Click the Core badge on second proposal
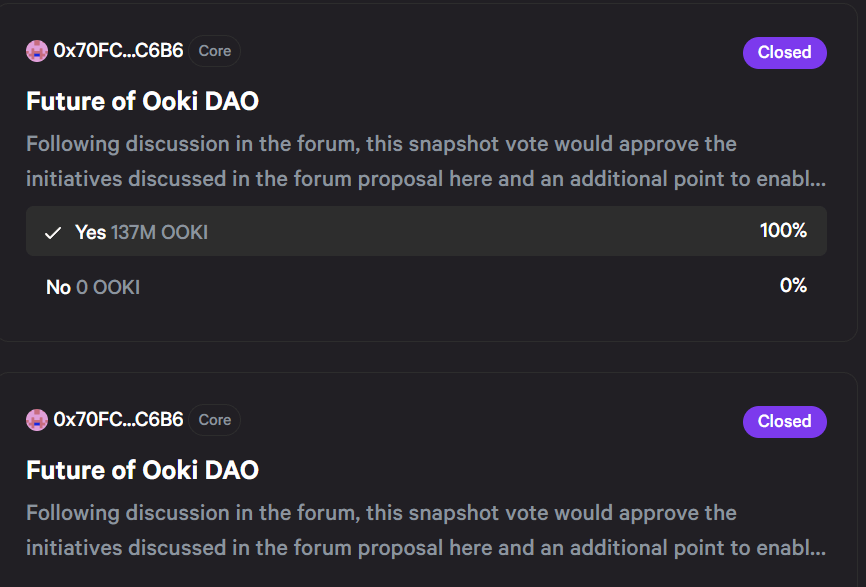Screen dimensions: 866x587 (214, 420)
